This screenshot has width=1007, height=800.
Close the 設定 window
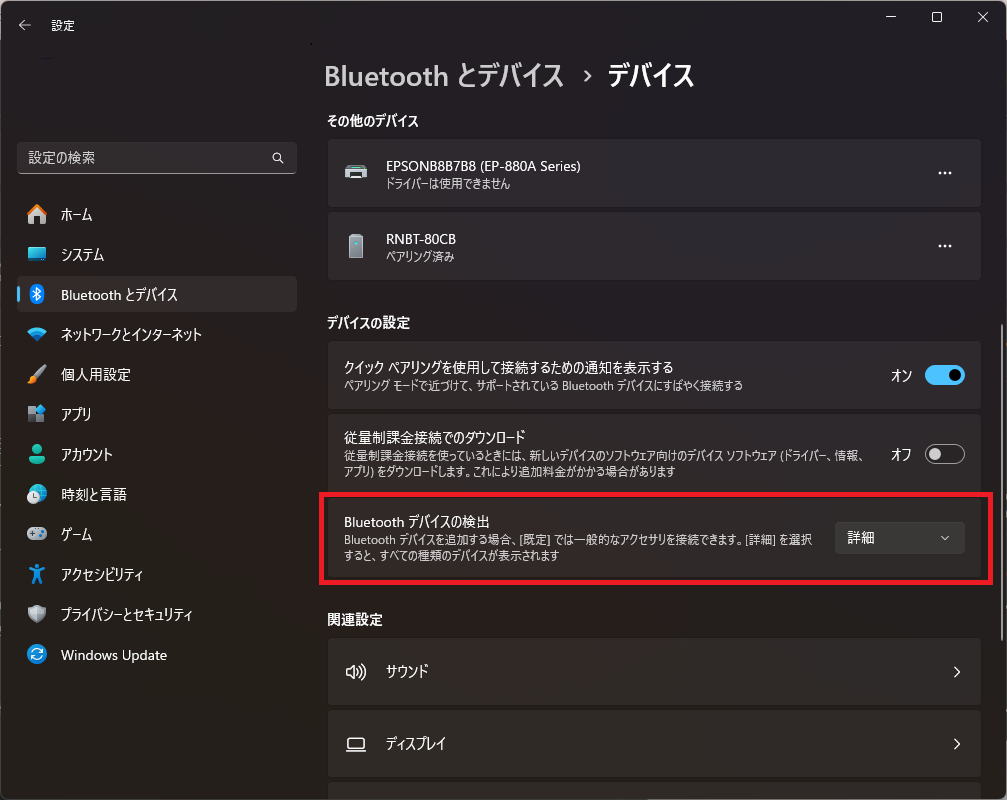click(x=983, y=17)
